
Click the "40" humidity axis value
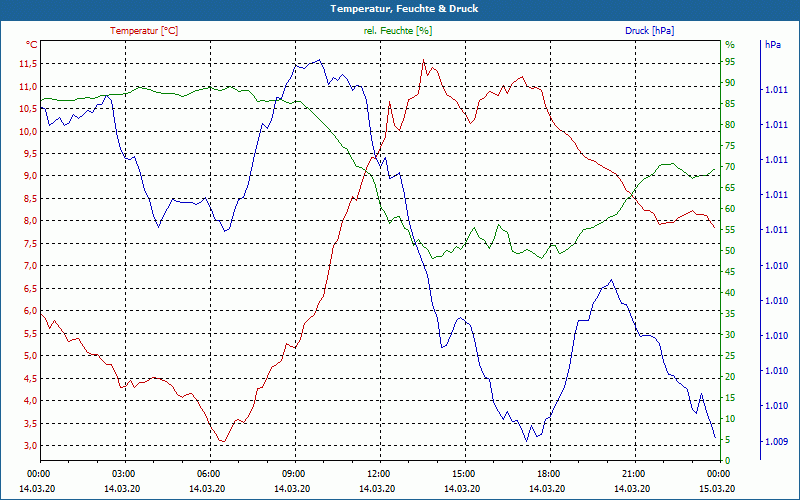click(x=730, y=293)
